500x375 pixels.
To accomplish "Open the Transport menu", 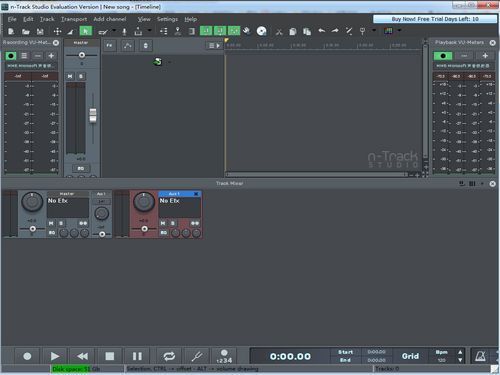I will (74, 19).
